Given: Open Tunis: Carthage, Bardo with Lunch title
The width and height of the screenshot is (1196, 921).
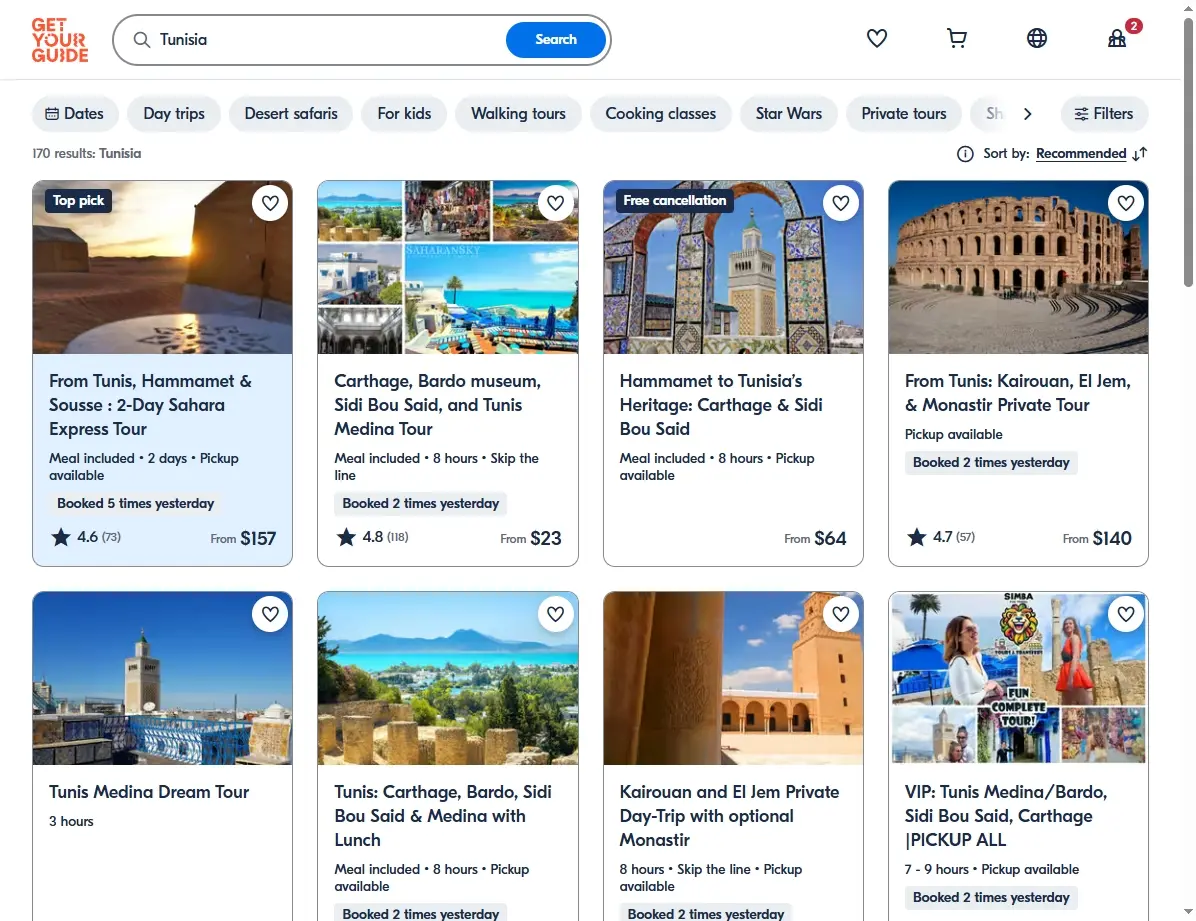Looking at the screenshot, I should click(442, 816).
